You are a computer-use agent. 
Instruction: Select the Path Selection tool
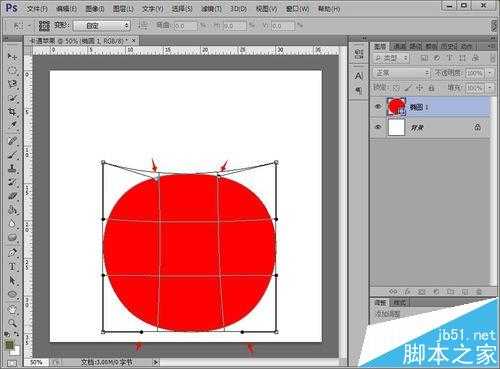click(x=12, y=280)
